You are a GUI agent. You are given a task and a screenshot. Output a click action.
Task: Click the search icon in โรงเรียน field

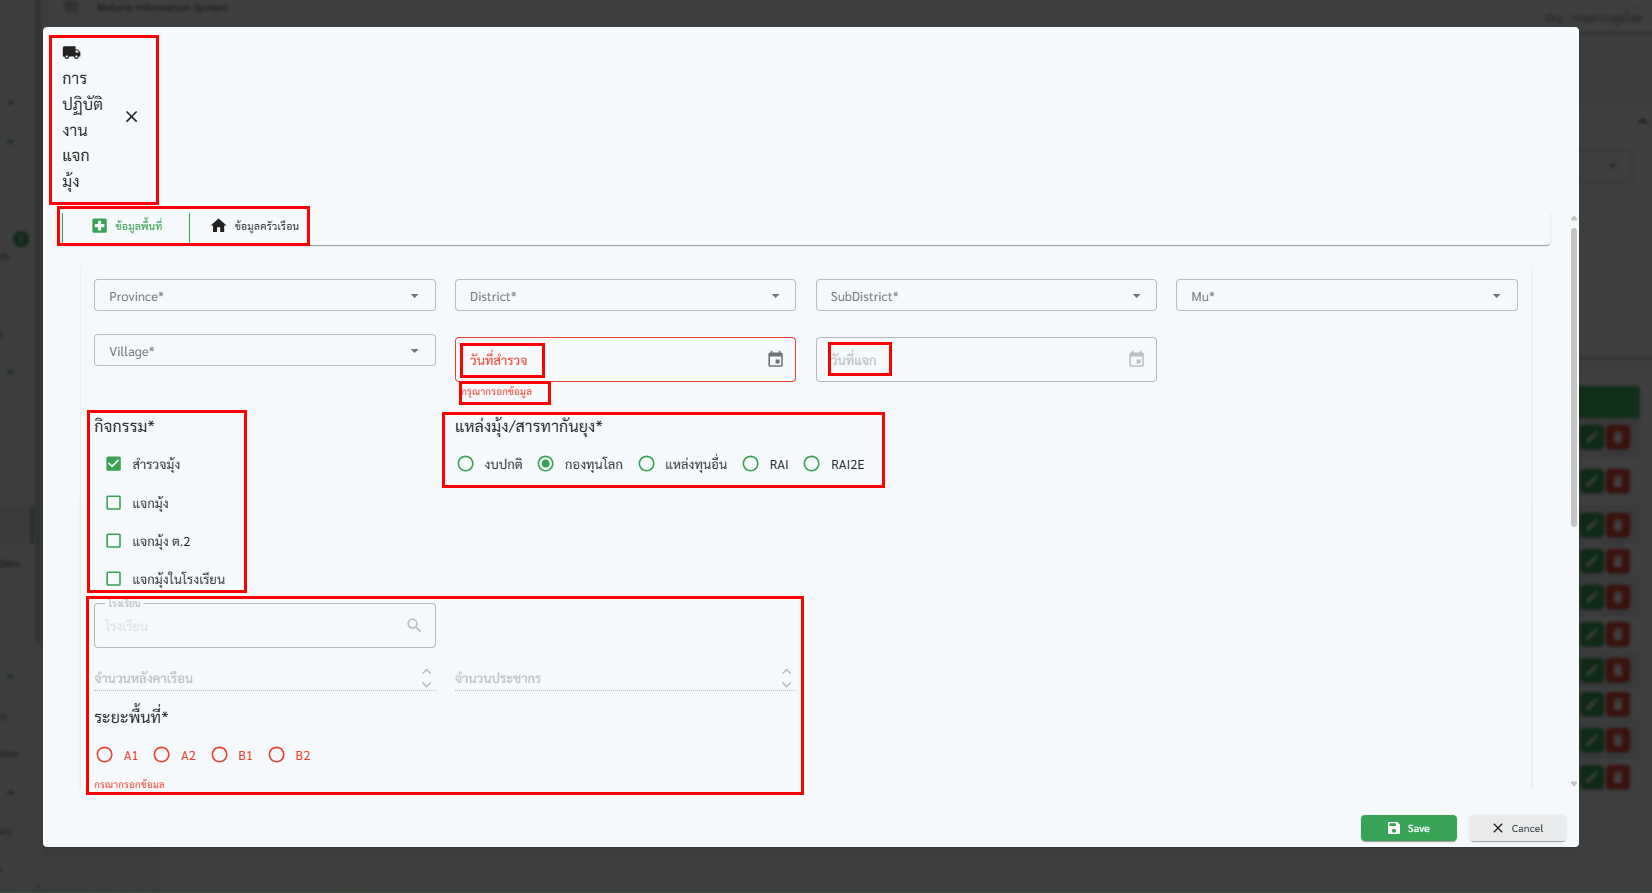coord(414,625)
